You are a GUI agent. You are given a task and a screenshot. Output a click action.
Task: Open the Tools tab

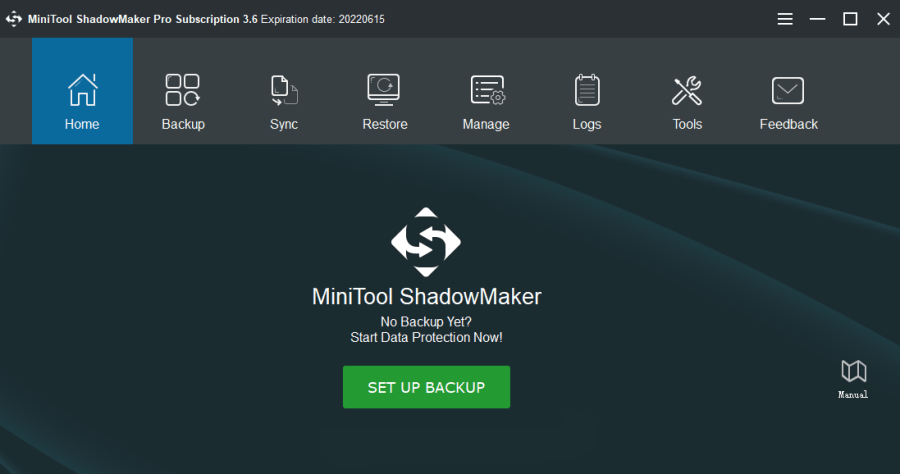tap(687, 91)
